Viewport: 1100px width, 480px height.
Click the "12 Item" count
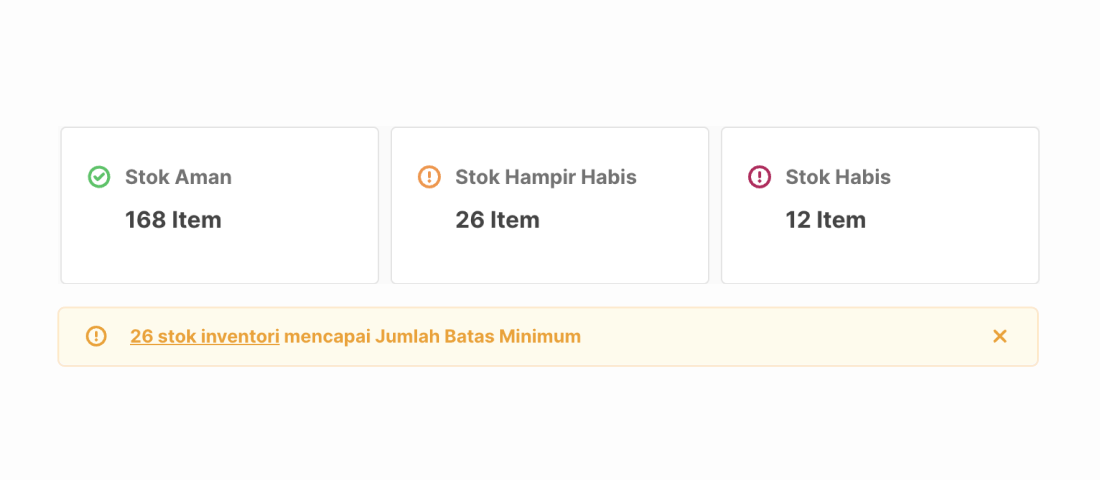tap(826, 220)
